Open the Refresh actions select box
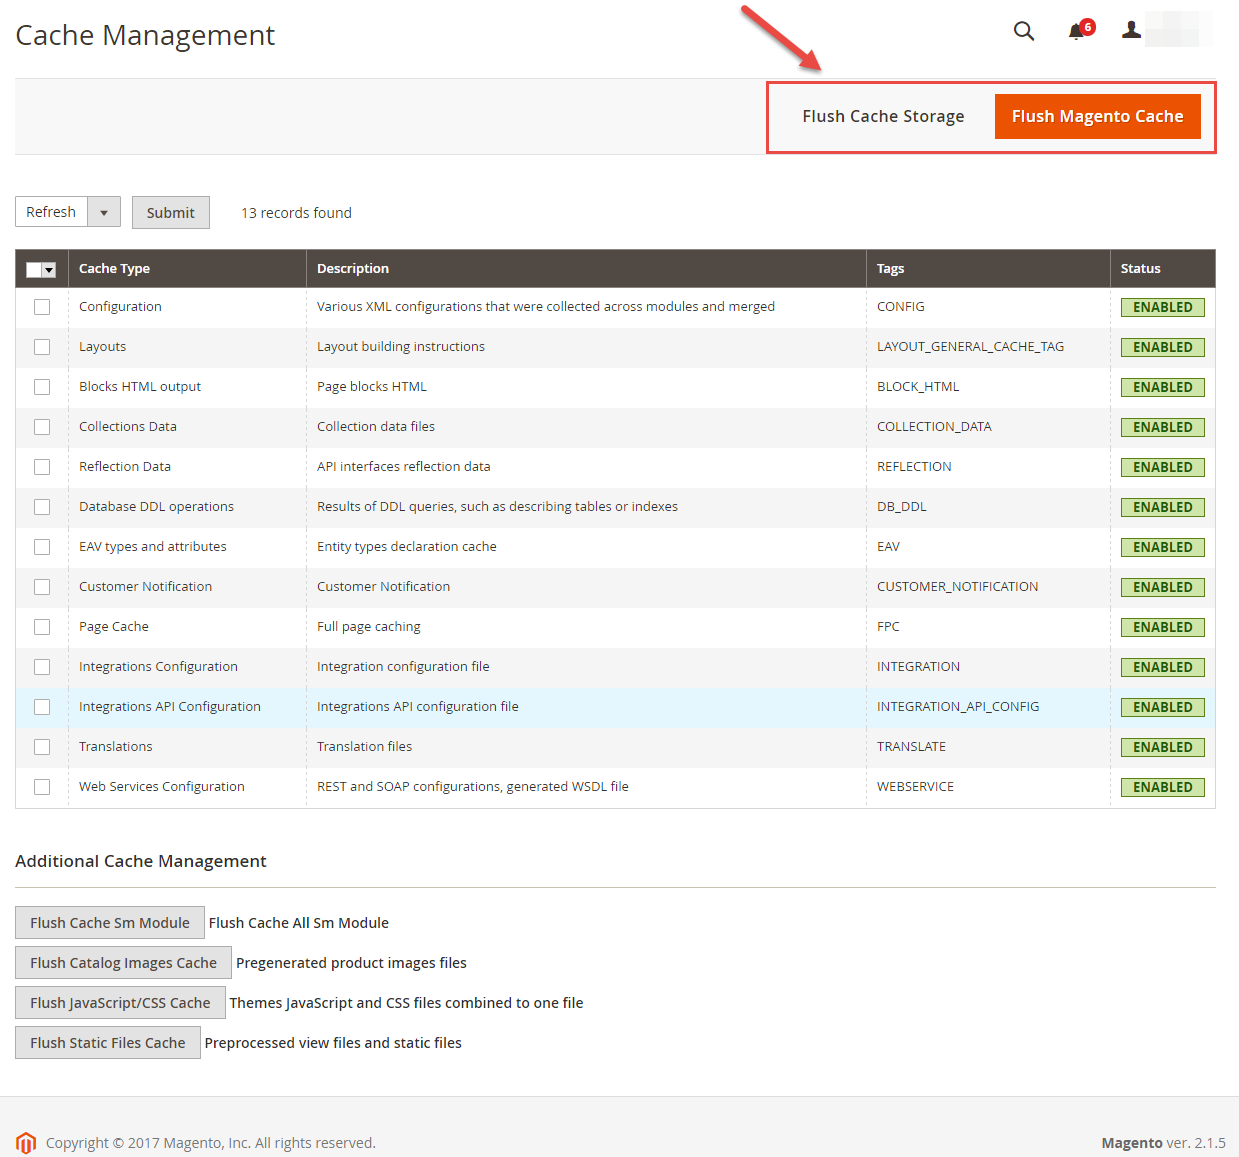Viewport: 1239px width, 1157px height. click(52, 212)
